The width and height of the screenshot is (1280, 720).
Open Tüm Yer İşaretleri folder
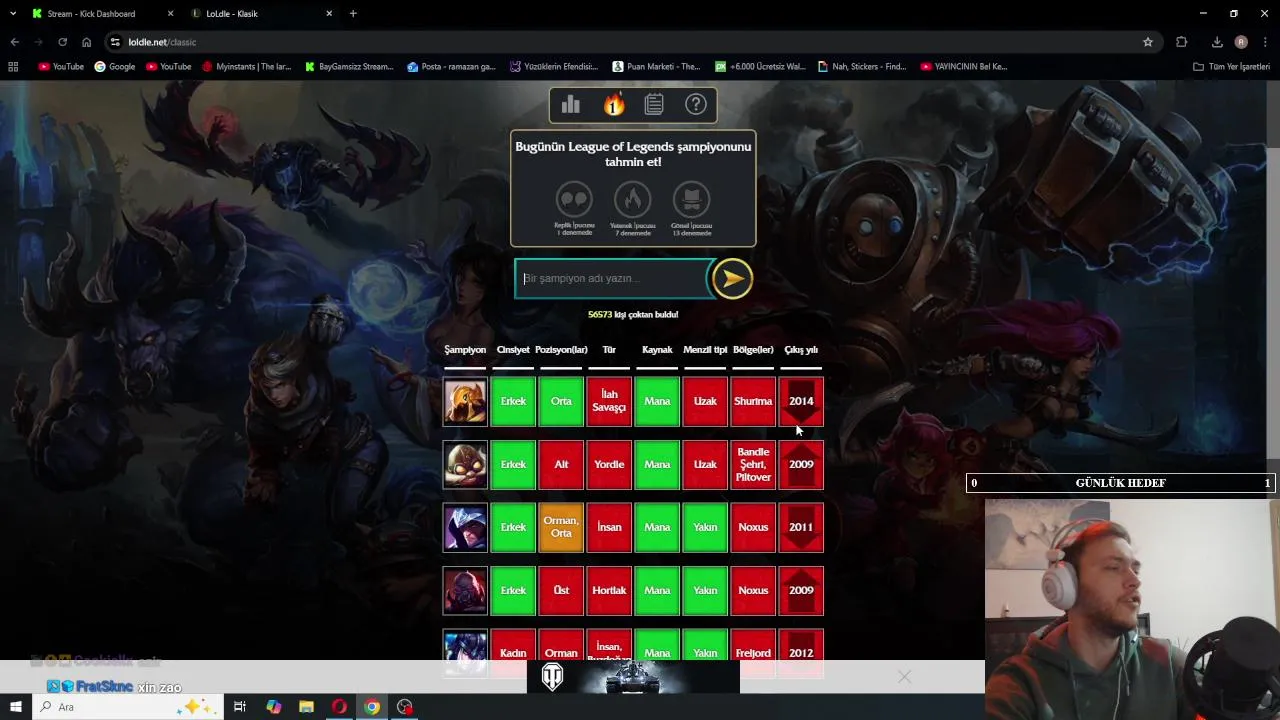pos(1231,67)
